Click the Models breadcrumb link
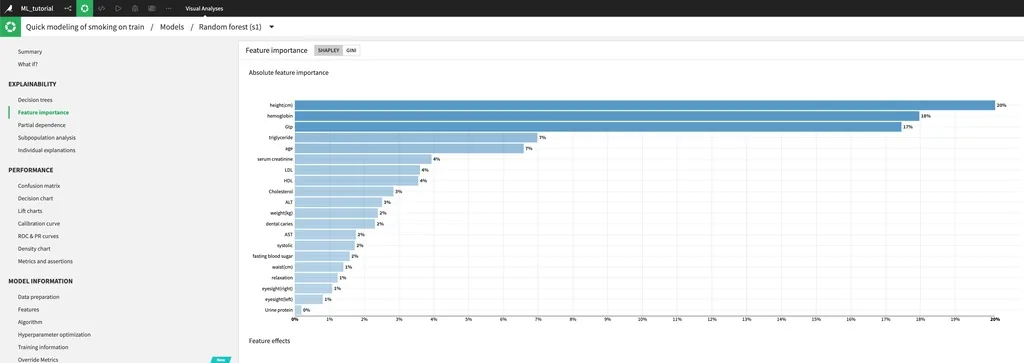The image size is (1024, 363). 171,27
